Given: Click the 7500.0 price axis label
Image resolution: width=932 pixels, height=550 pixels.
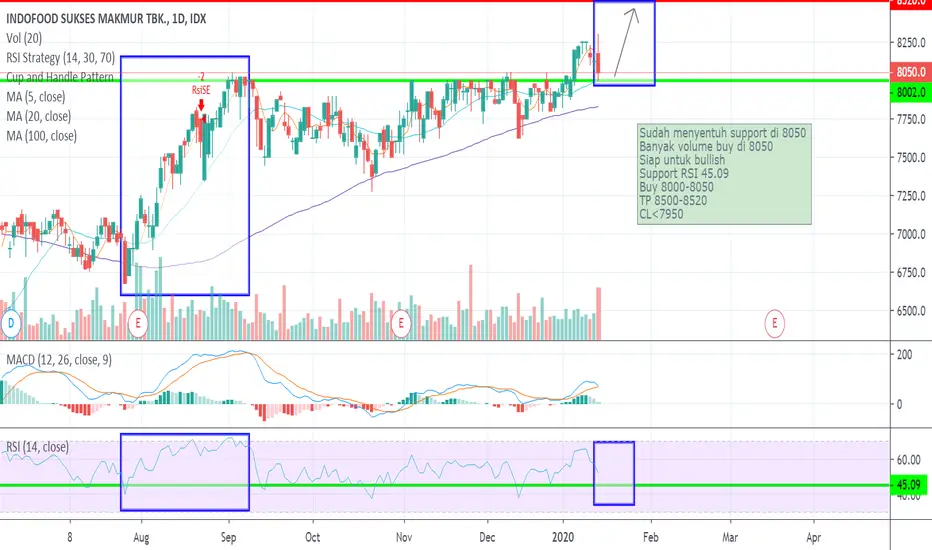Looking at the screenshot, I should pos(911,158).
